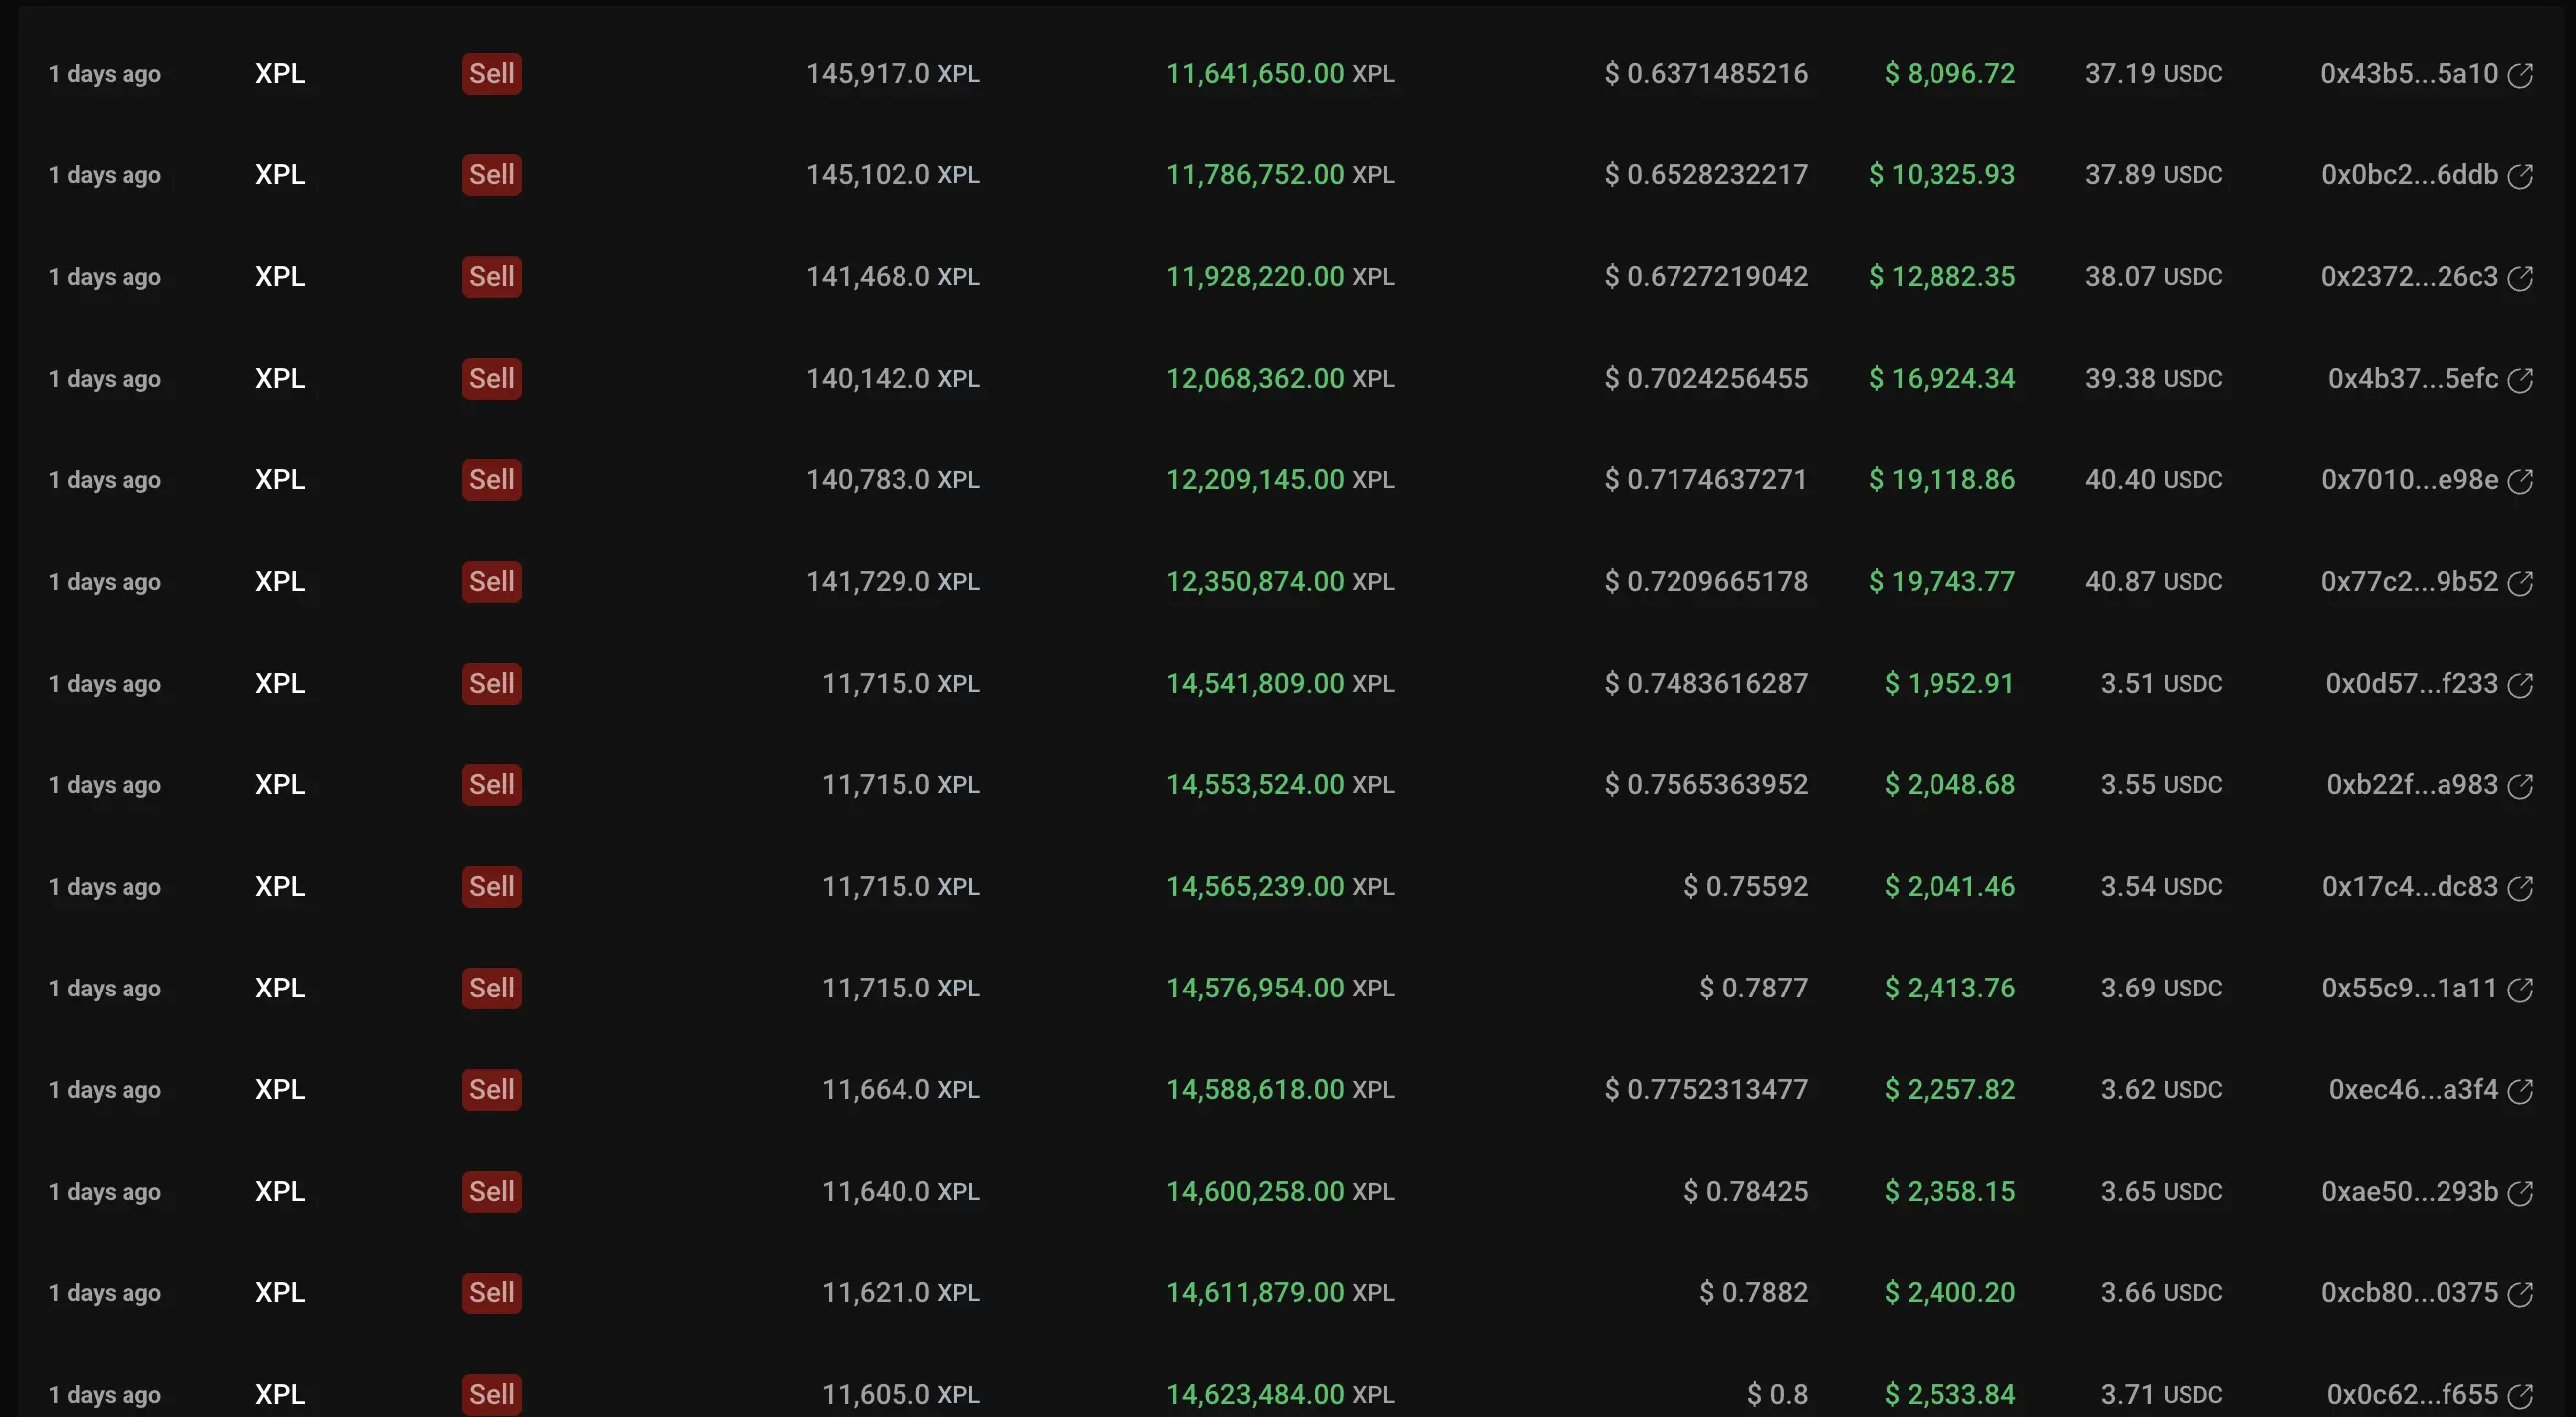
Task: Open explorer icon next to 0x2372...26c3
Action: click(2520, 278)
